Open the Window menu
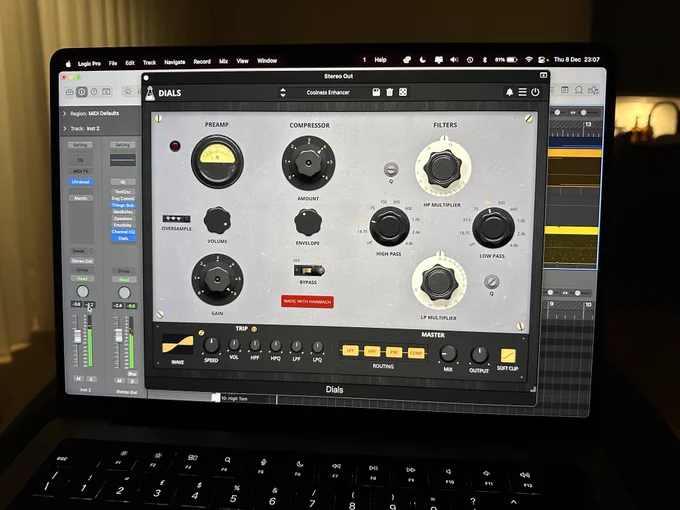This screenshot has height=510, width=680. point(267,61)
